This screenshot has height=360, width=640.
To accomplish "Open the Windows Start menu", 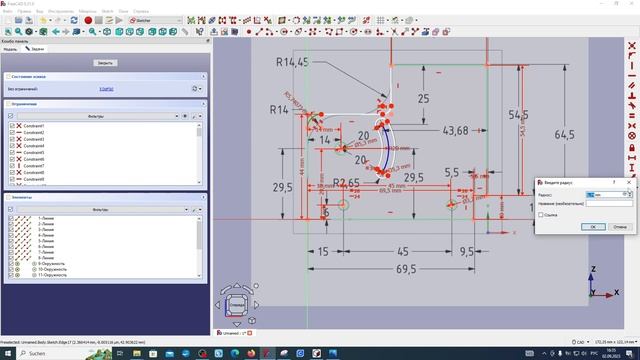I will 7,353.
